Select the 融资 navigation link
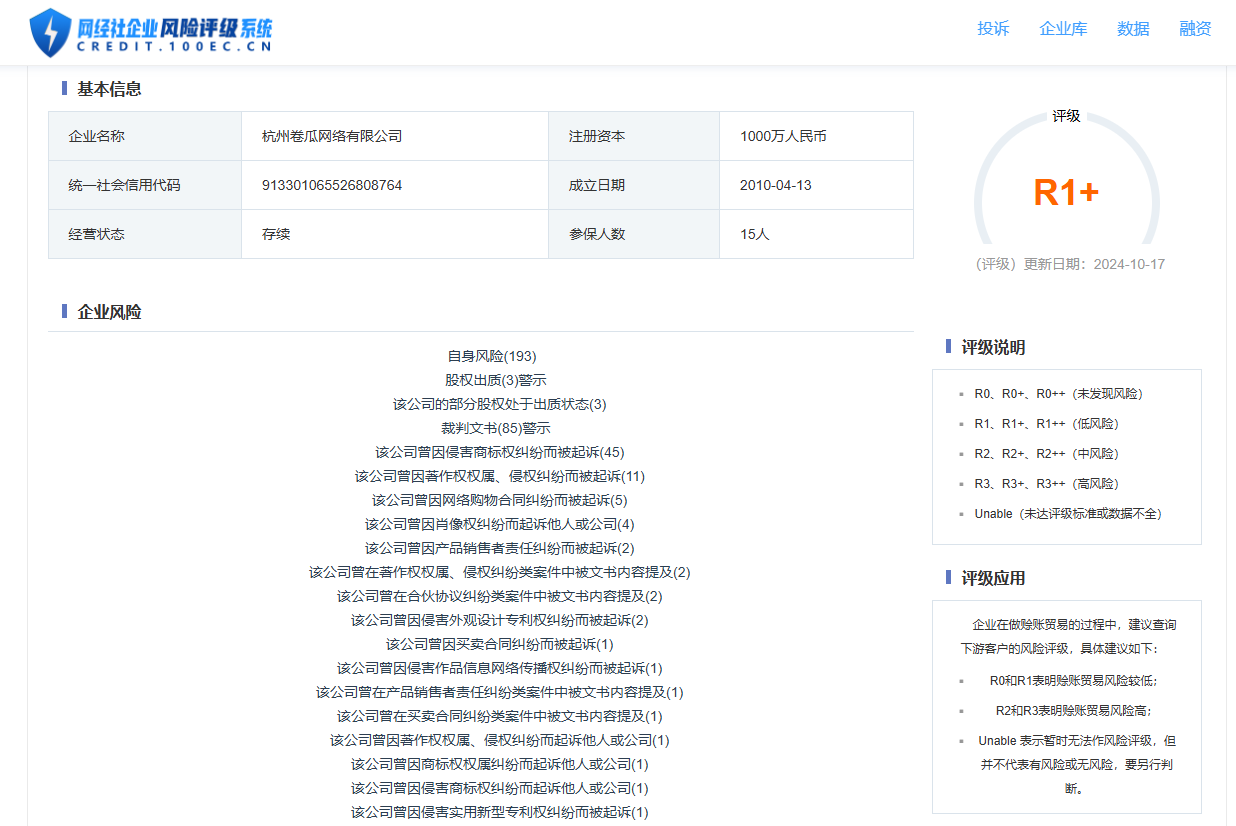 pyautogui.click(x=1195, y=29)
